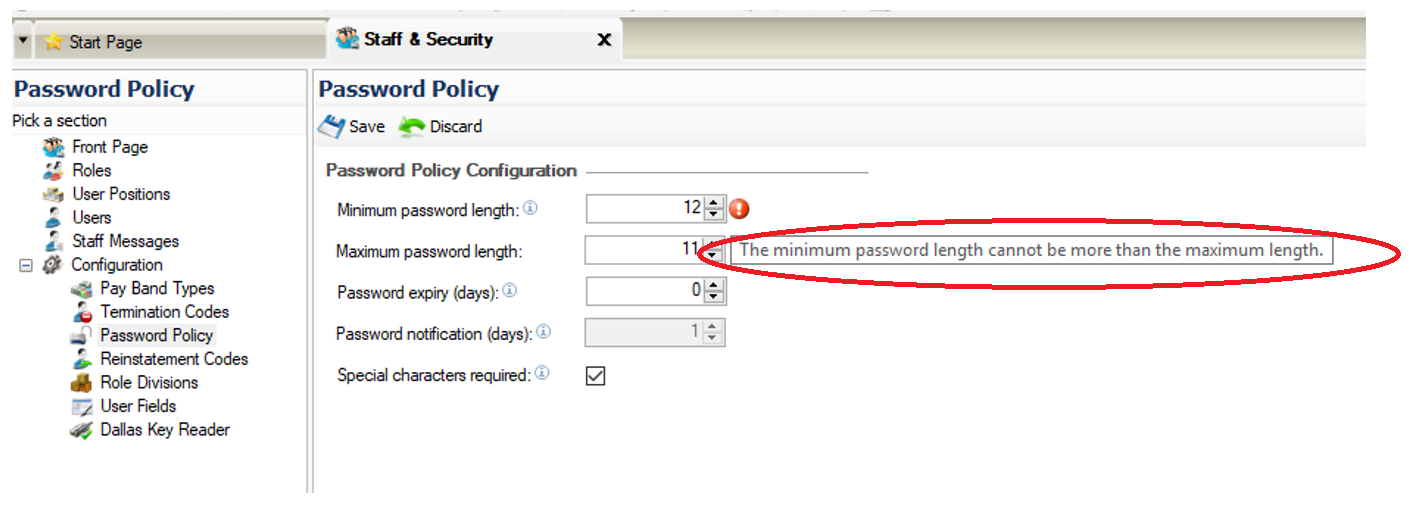This screenshot has height=506, width=1416.
Task: Close the Staff & Security tab
Action: [604, 40]
